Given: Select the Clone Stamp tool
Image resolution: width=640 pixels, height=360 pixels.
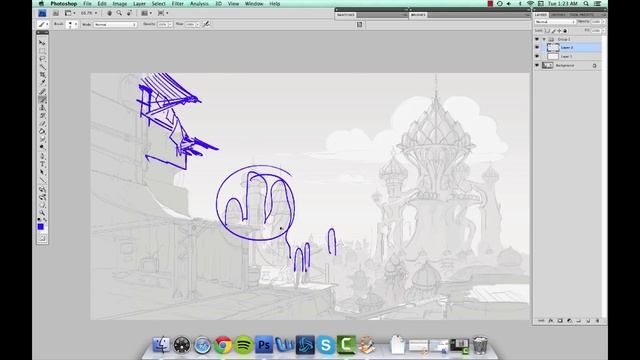Looking at the screenshot, I should point(42,108).
